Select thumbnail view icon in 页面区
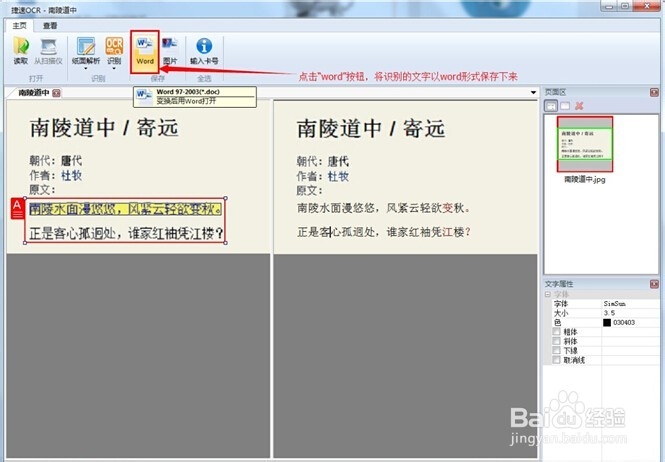The height and width of the screenshot is (462, 665). coord(551,106)
